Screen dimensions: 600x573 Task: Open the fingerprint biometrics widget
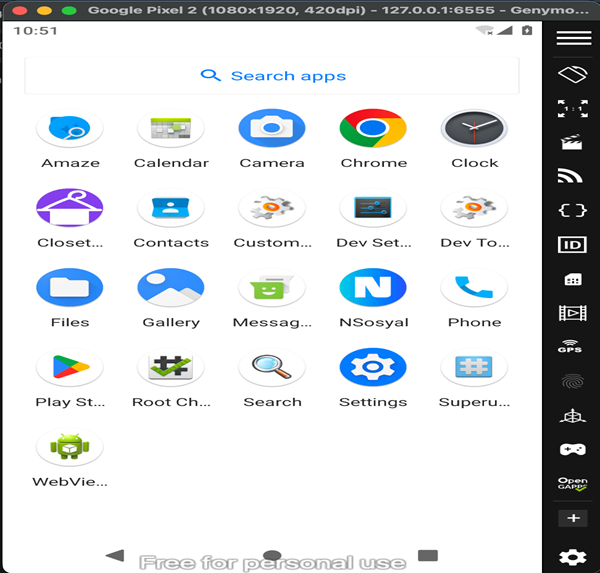[x=572, y=382]
